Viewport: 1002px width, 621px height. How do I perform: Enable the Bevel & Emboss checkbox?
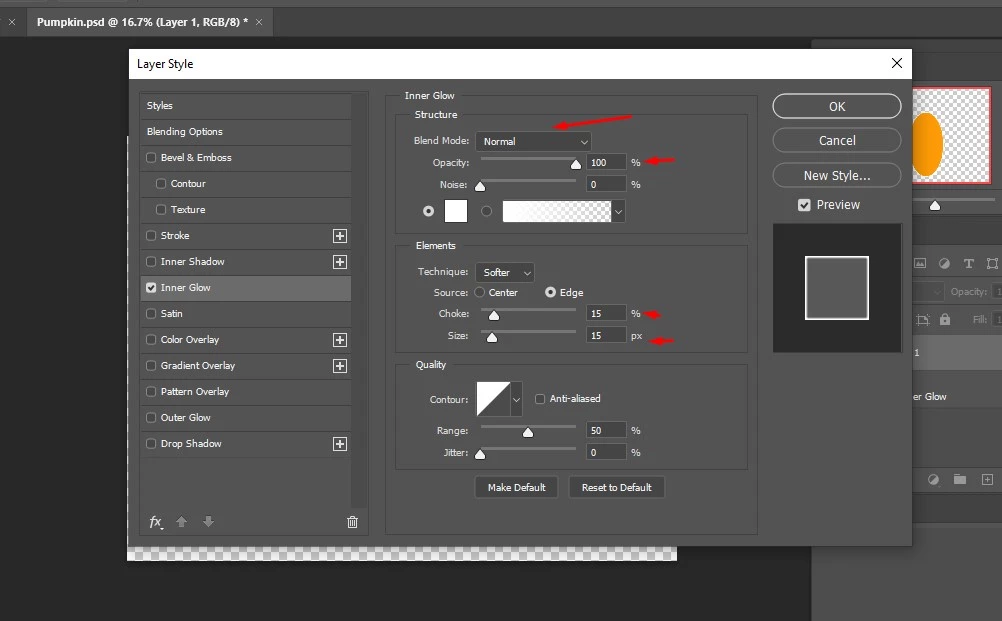(151, 157)
